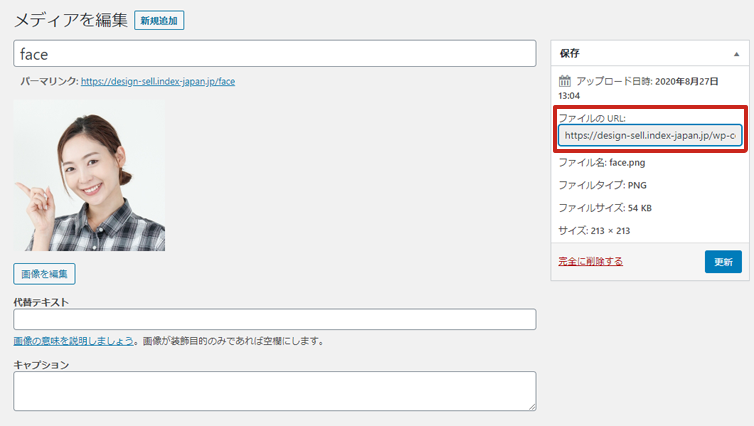The height and width of the screenshot is (426, 754).
Task: Select the ファイルの URL text field
Action: [650, 135]
